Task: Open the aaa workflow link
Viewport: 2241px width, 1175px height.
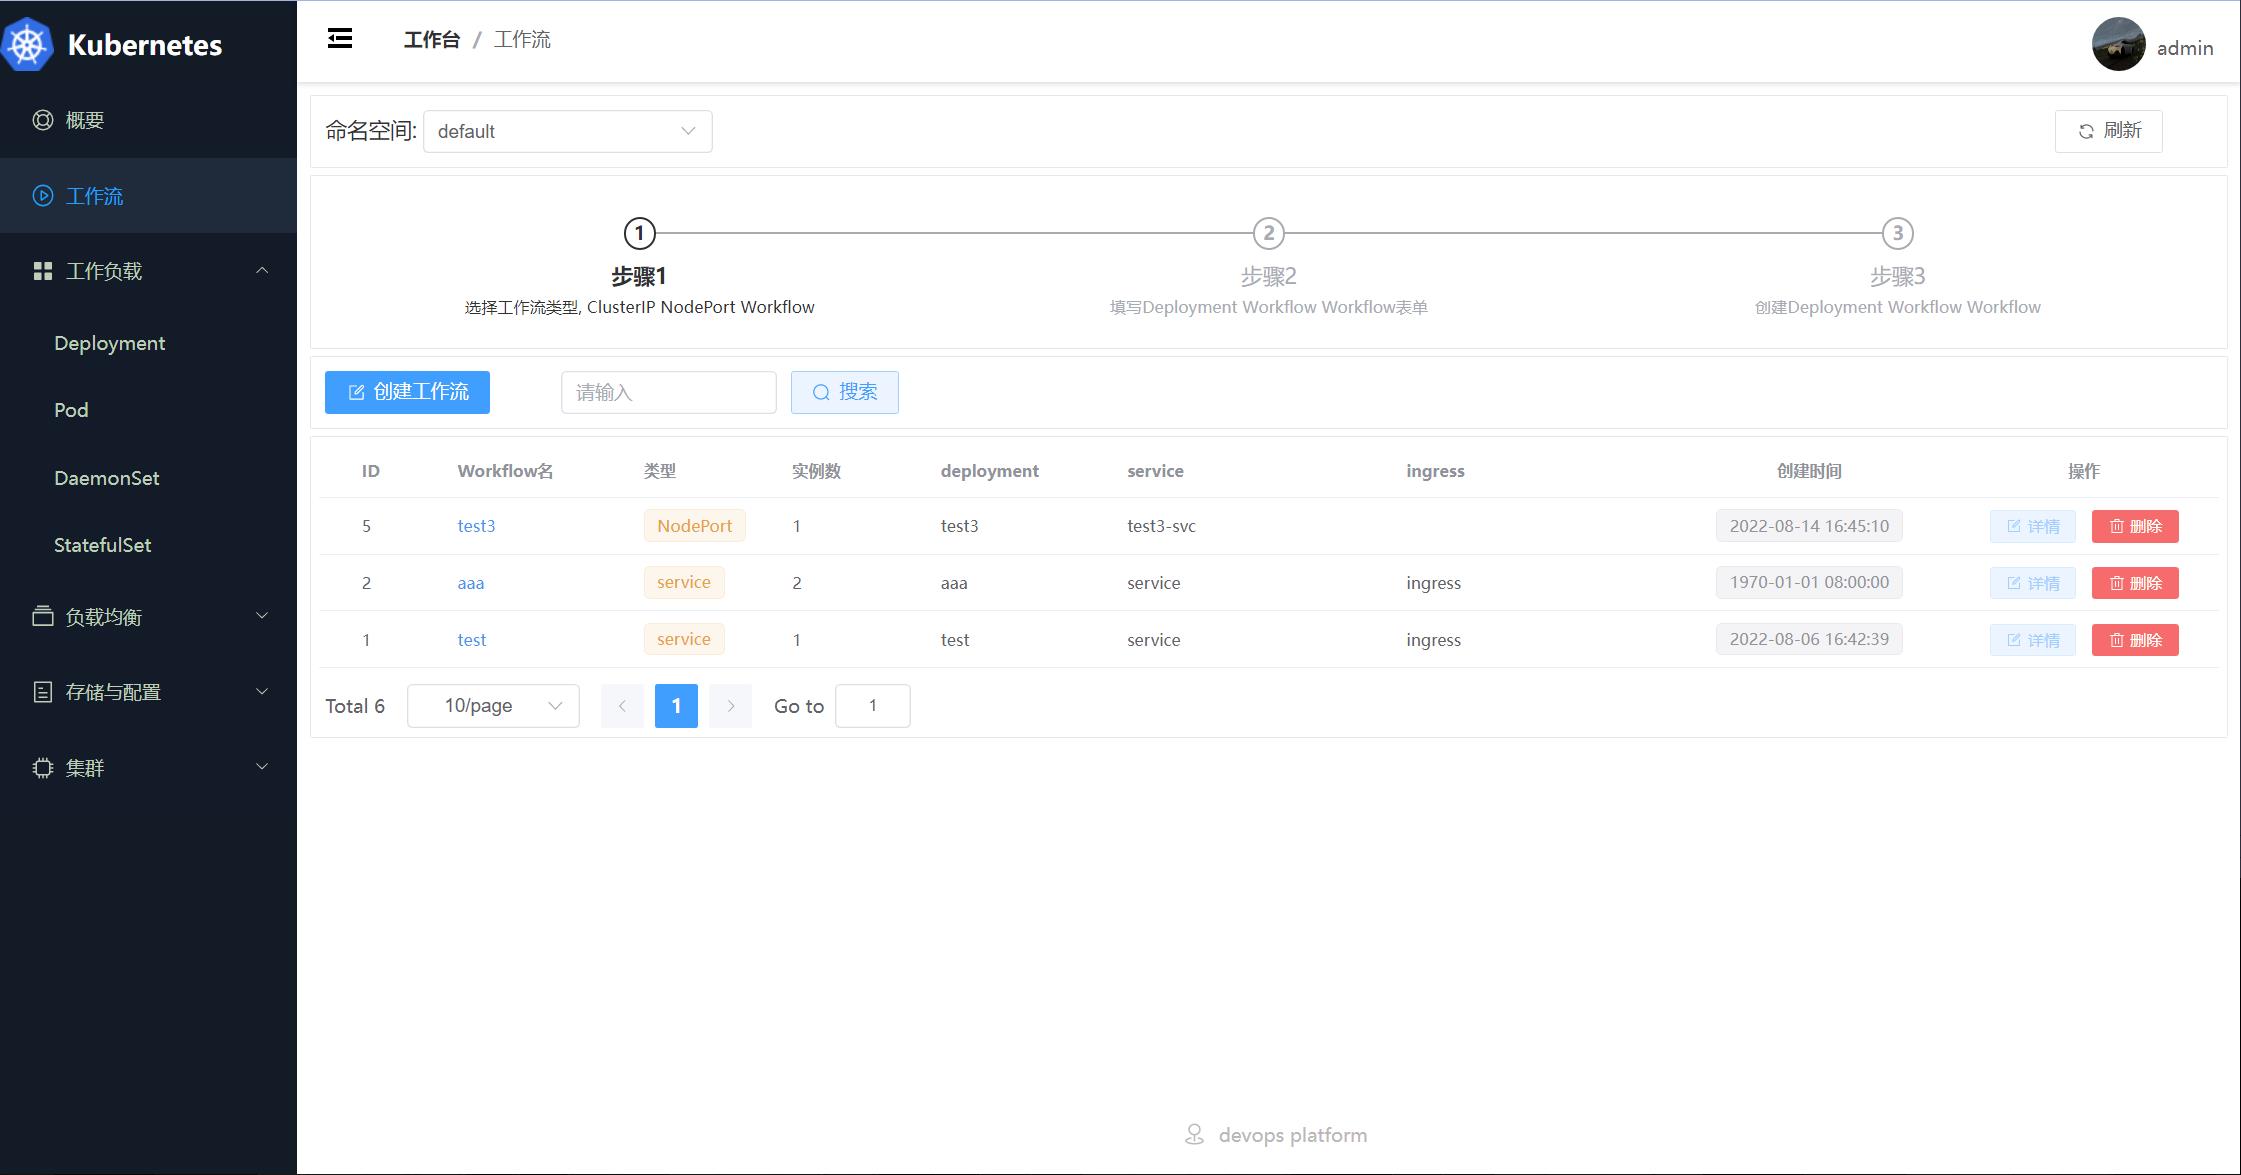Action: tap(470, 583)
